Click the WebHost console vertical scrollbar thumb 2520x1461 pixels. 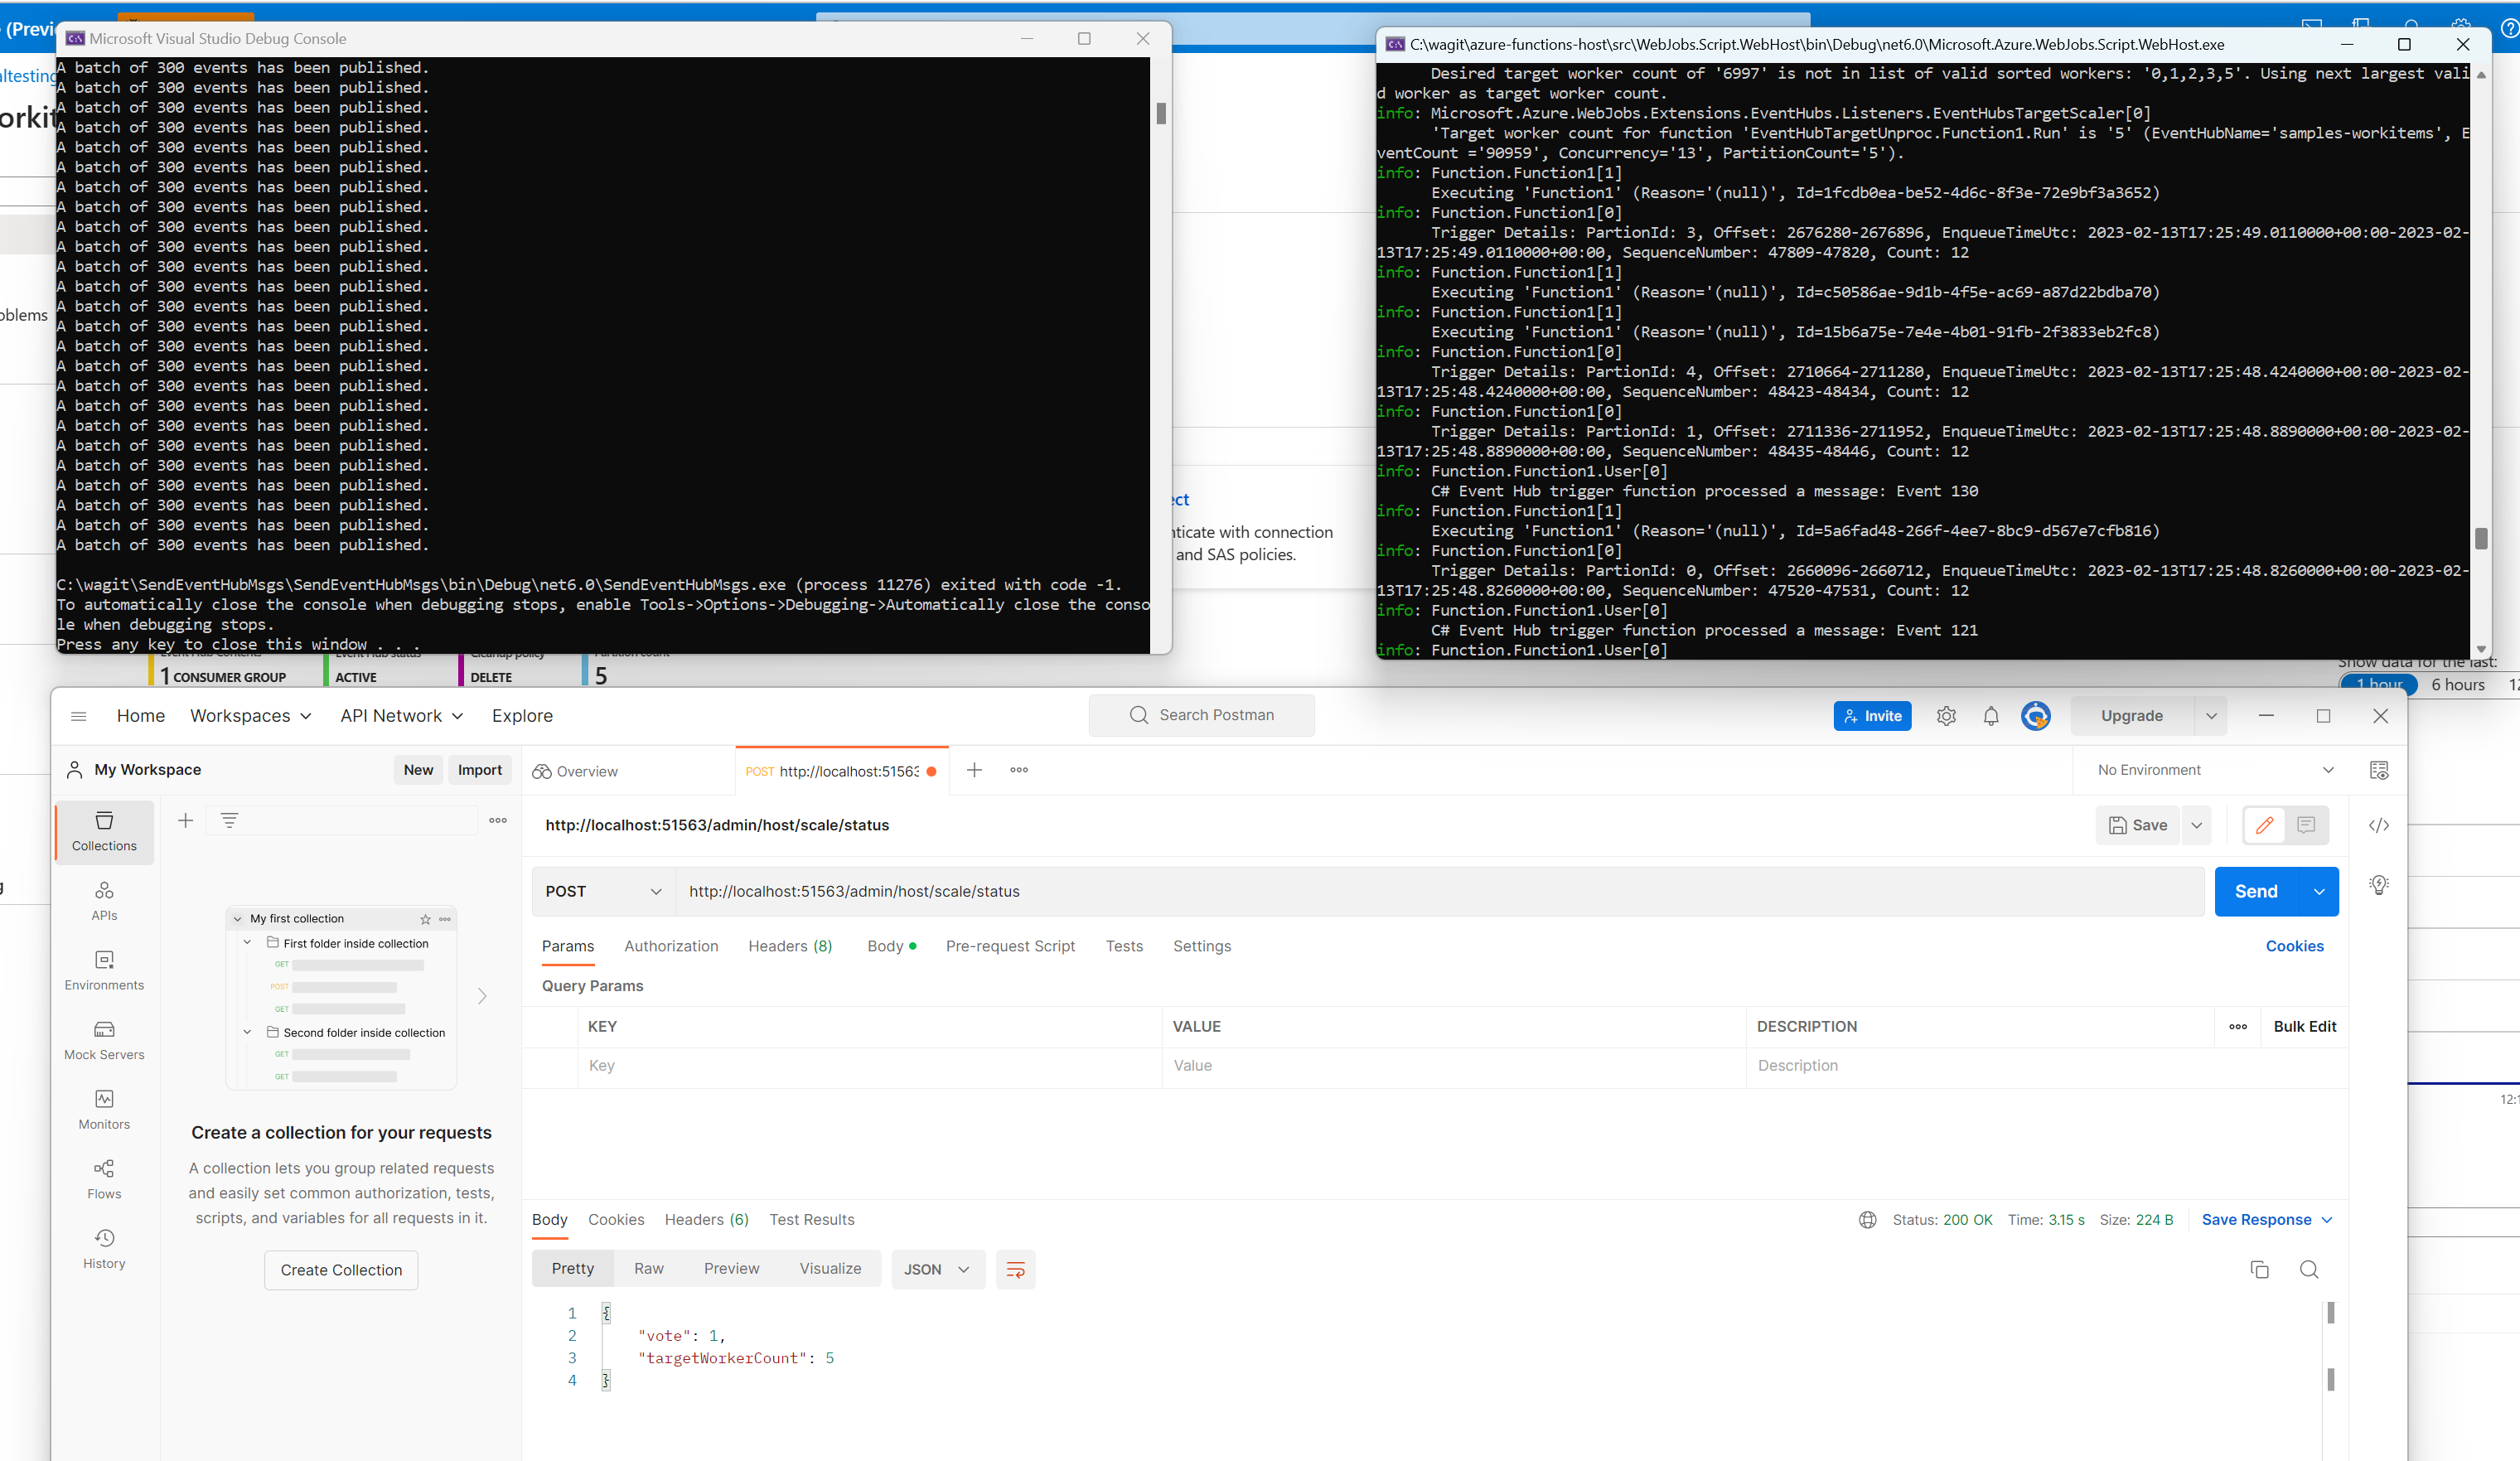click(2480, 539)
